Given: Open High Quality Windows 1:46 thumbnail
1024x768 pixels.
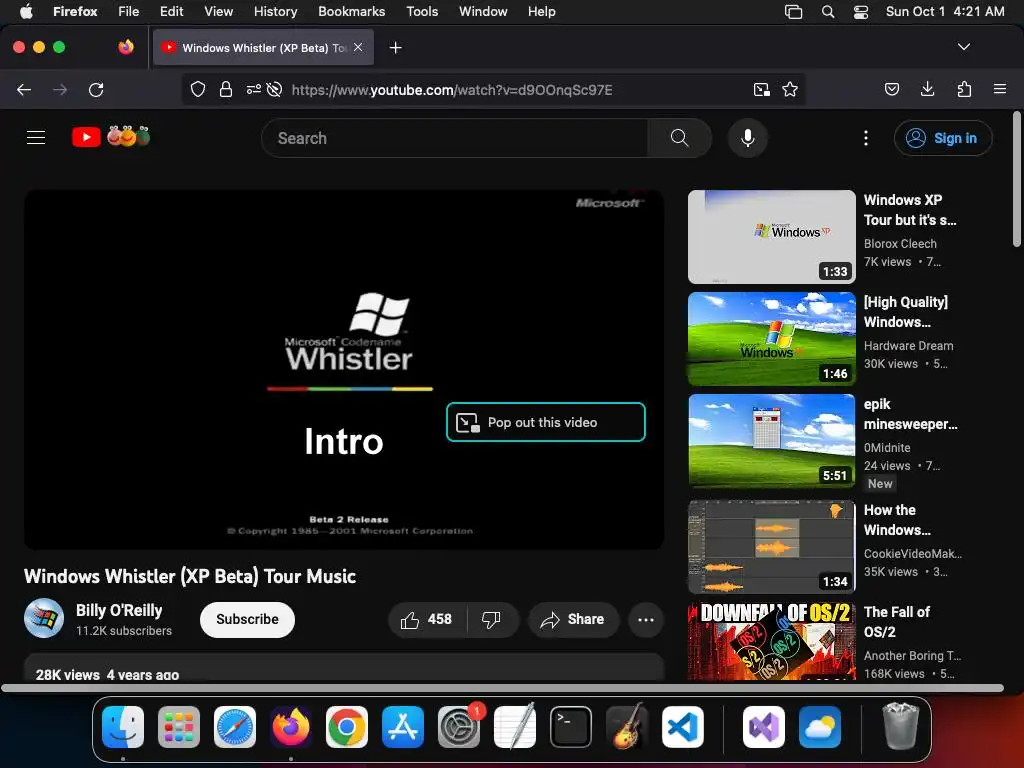Looking at the screenshot, I should coord(771,338).
